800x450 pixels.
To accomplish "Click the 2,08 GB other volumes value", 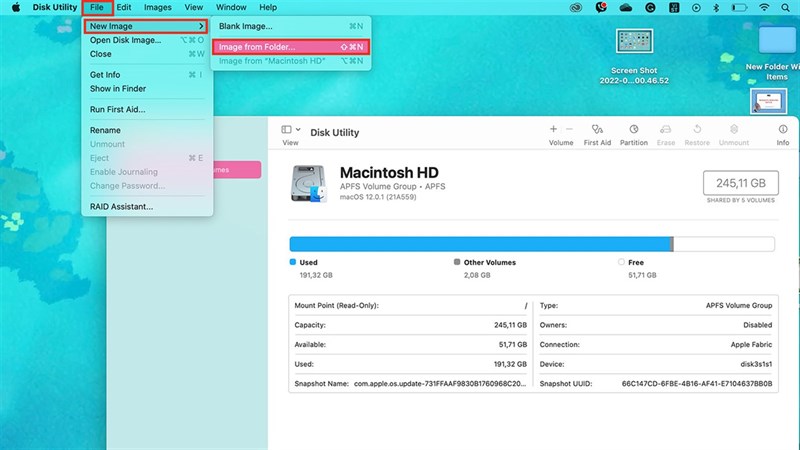I will [x=477, y=275].
